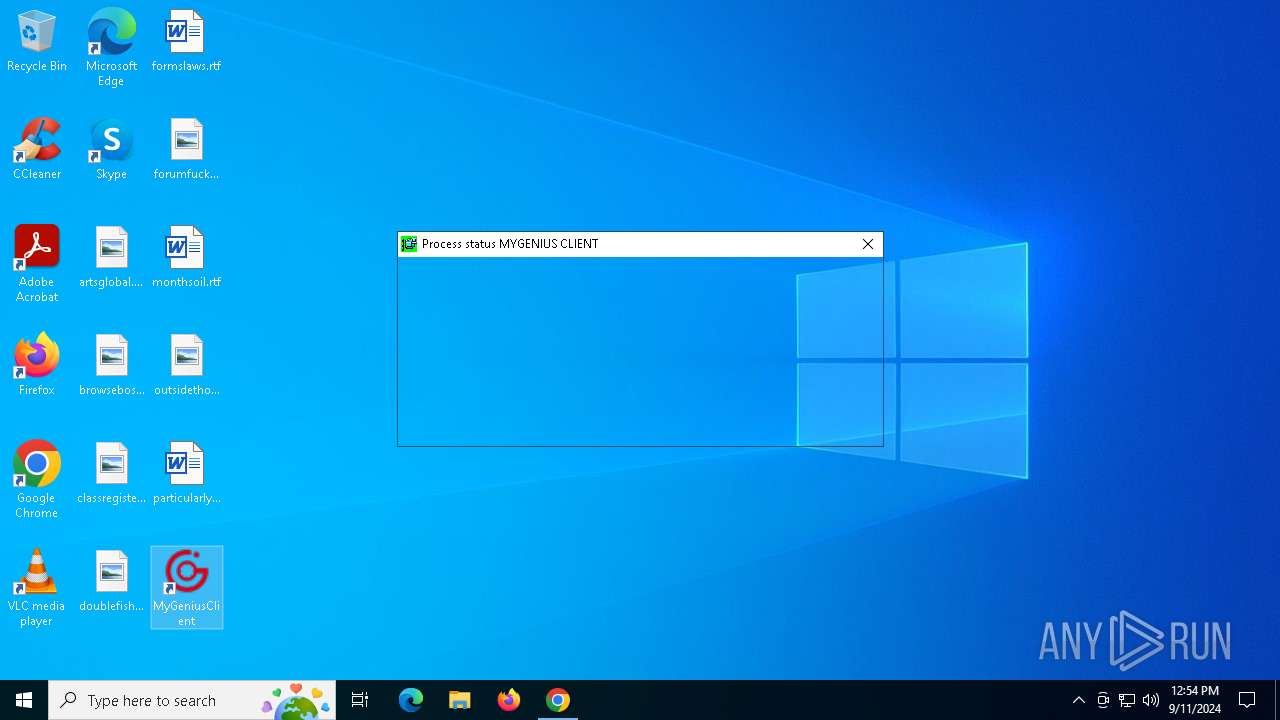Open CCleaner desktop shortcut
Viewport: 1280px width, 720px height.
[x=37, y=150]
